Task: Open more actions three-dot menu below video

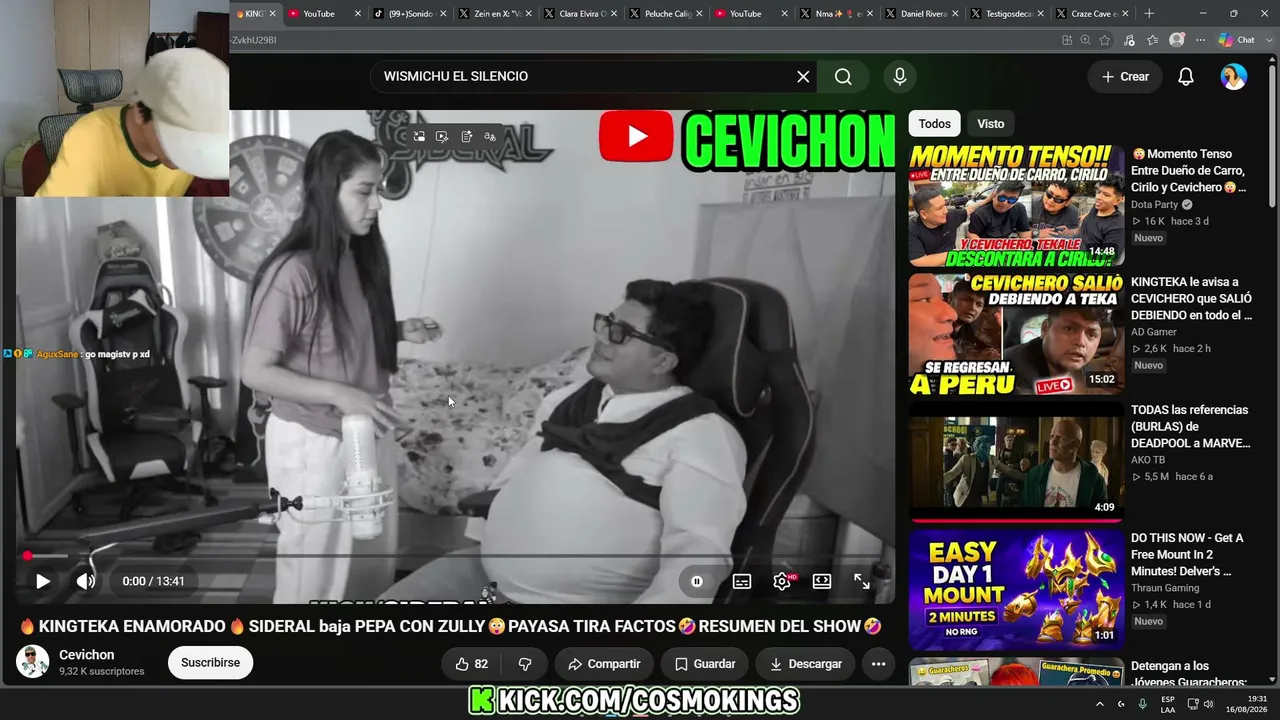Action: (878, 664)
